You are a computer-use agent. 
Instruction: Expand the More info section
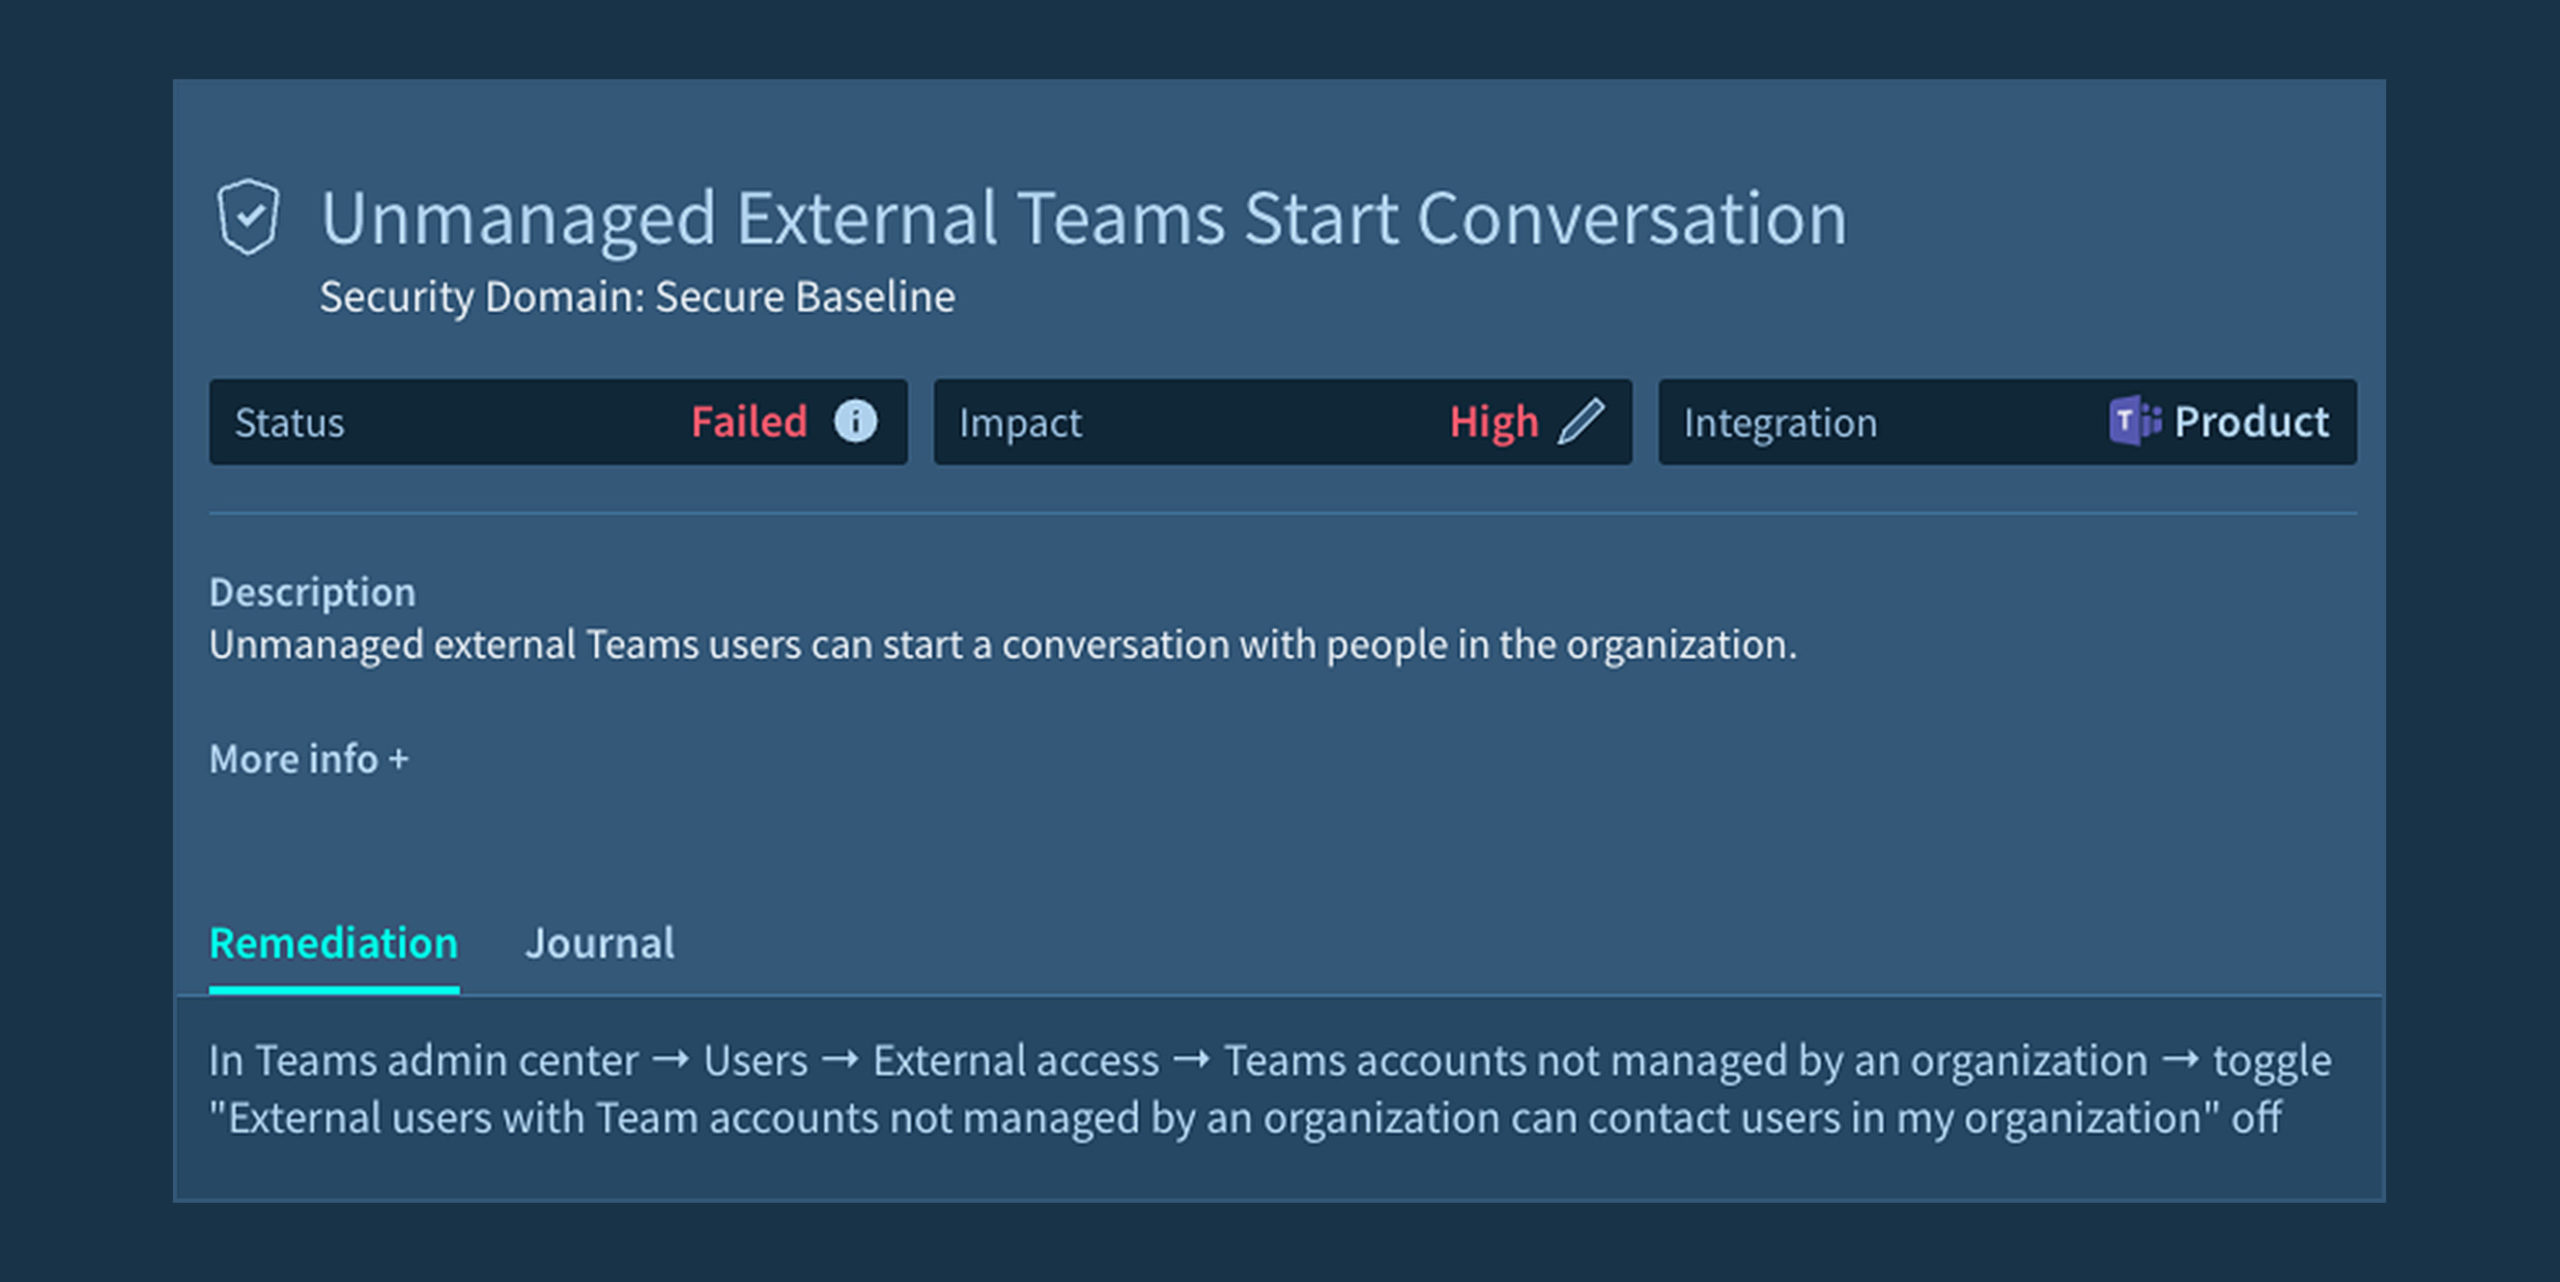[x=308, y=759]
